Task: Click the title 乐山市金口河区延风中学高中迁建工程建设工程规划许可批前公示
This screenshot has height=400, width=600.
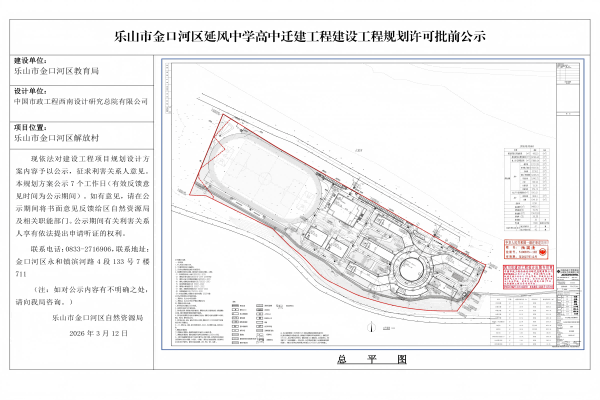Action: pos(300,37)
